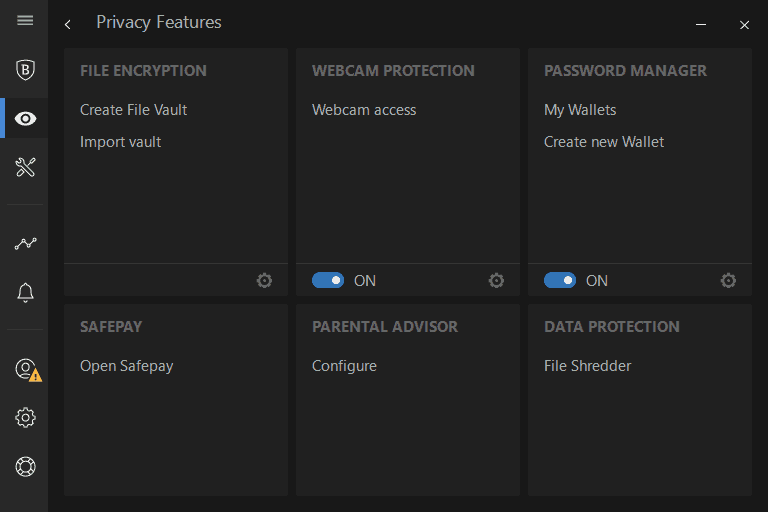Open Webcam access
The width and height of the screenshot is (768, 512).
364,110
